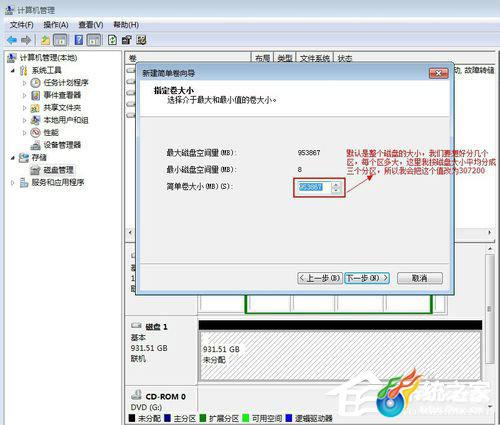Click the Properties toolbar icon
This screenshot has width=500, height=425.
127,40
